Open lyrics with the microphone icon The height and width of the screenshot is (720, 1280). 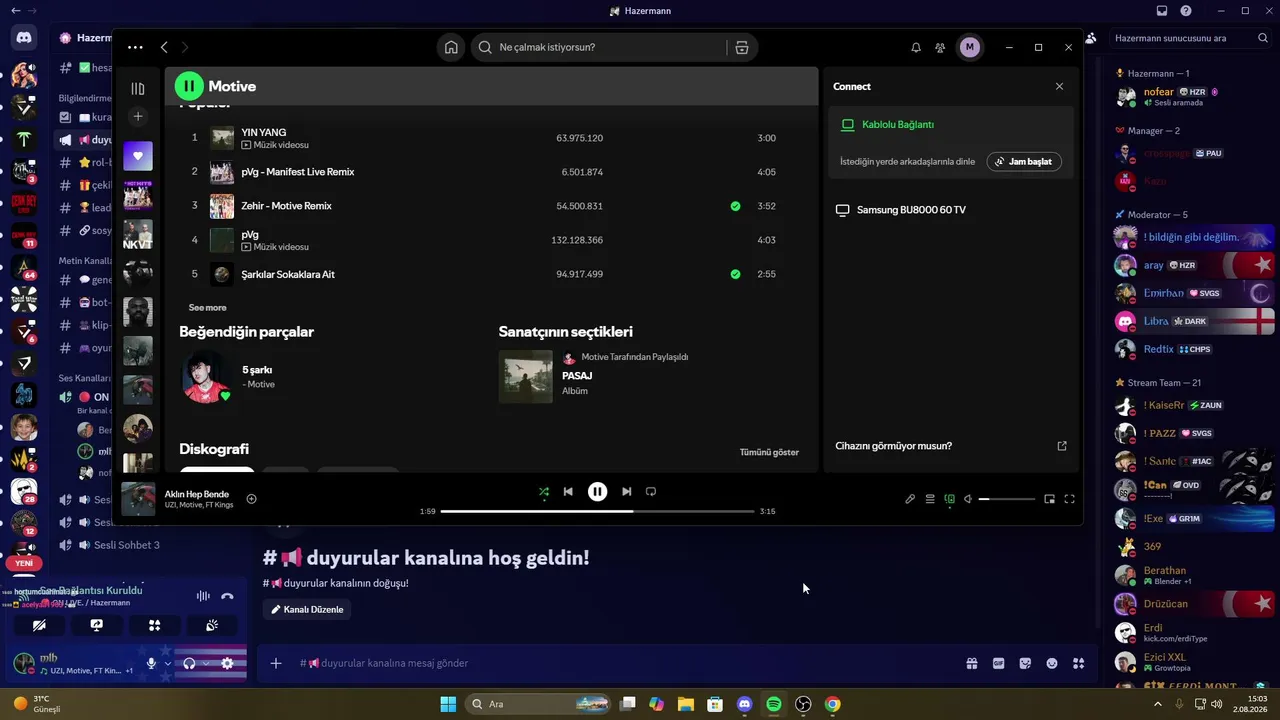(910, 499)
